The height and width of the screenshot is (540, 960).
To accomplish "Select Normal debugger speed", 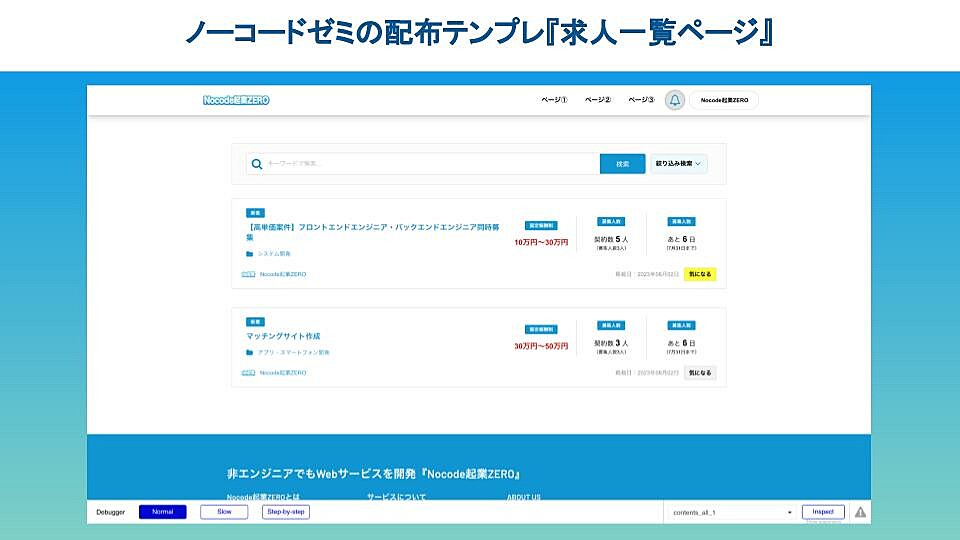I will pyautogui.click(x=163, y=512).
